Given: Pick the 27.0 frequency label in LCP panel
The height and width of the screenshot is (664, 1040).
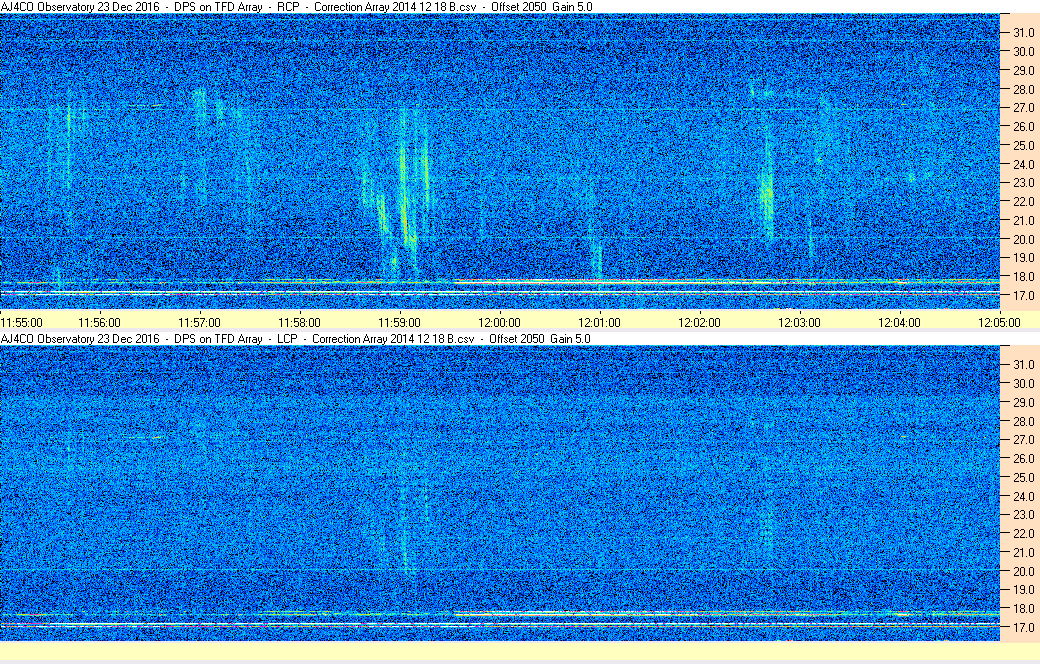Looking at the screenshot, I should coord(1023,440).
